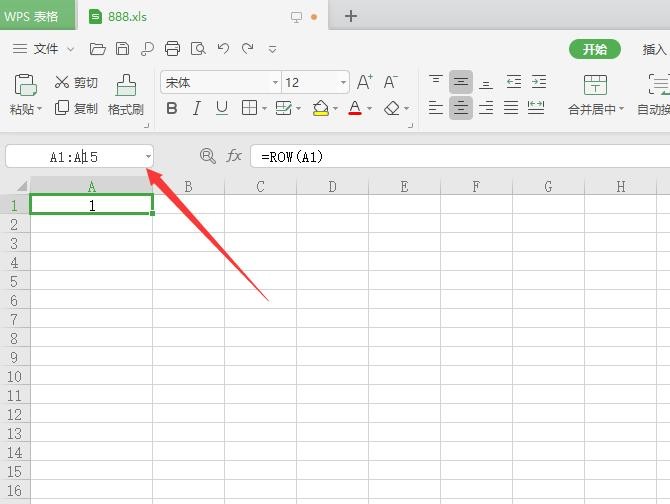
Task: Toggle italic formatting
Action: coord(197,109)
